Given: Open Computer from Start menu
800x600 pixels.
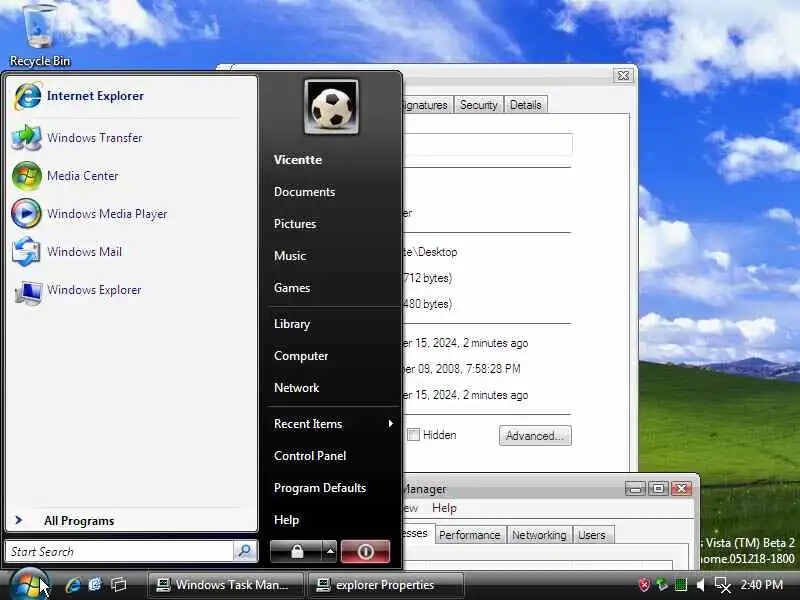Looking at the screenshot, I should pos(301,356).
